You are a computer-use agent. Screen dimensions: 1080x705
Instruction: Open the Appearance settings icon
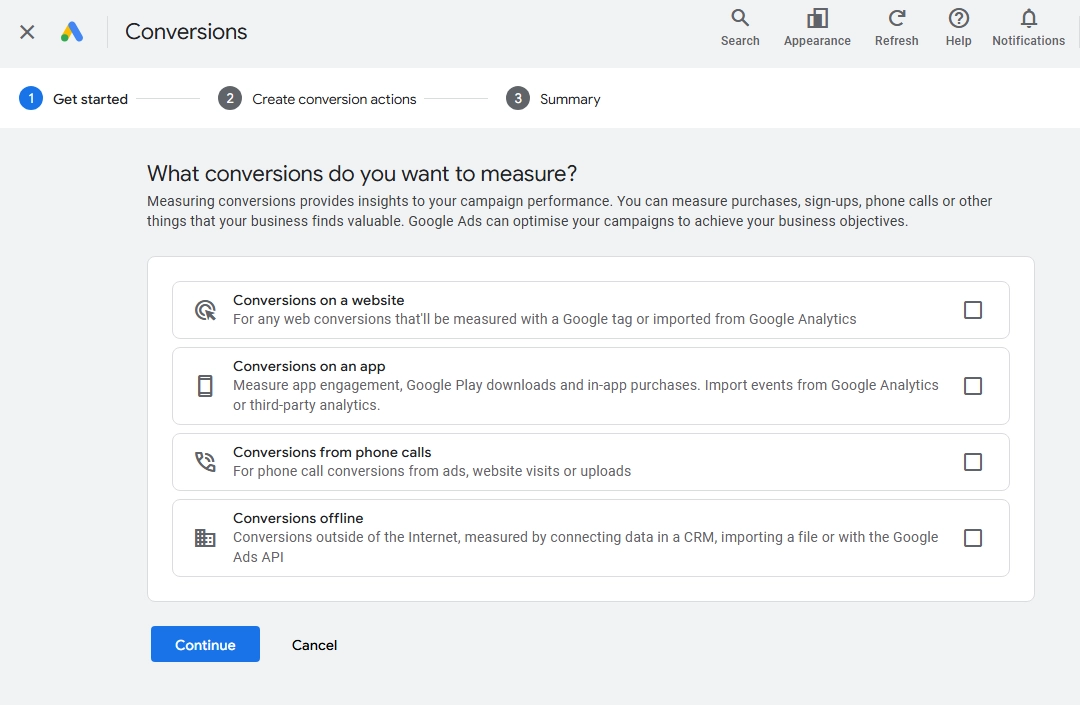(817, 18)
